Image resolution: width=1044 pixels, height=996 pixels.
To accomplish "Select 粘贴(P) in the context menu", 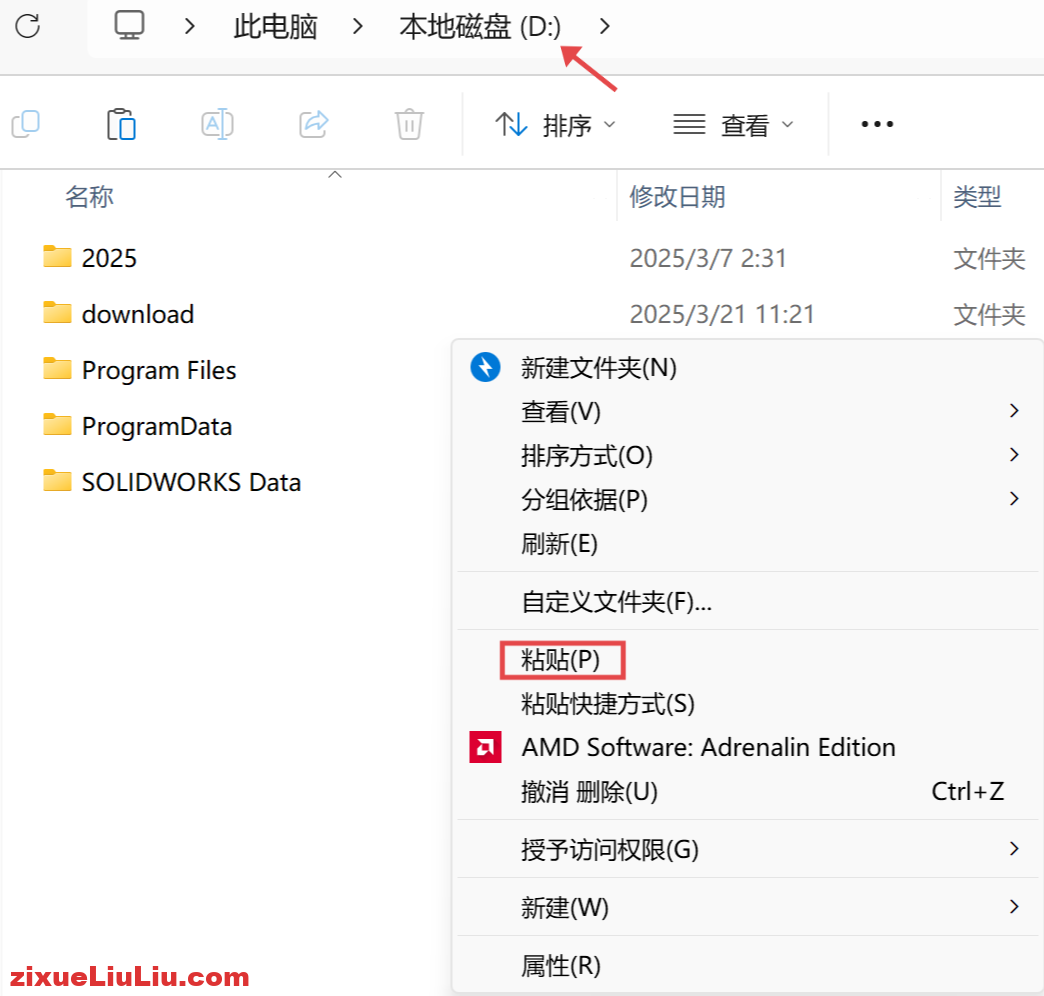I will coord(562,660).
